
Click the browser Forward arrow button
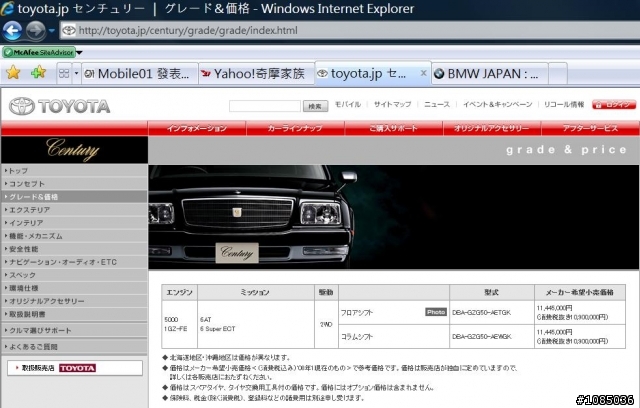[36, 30]
